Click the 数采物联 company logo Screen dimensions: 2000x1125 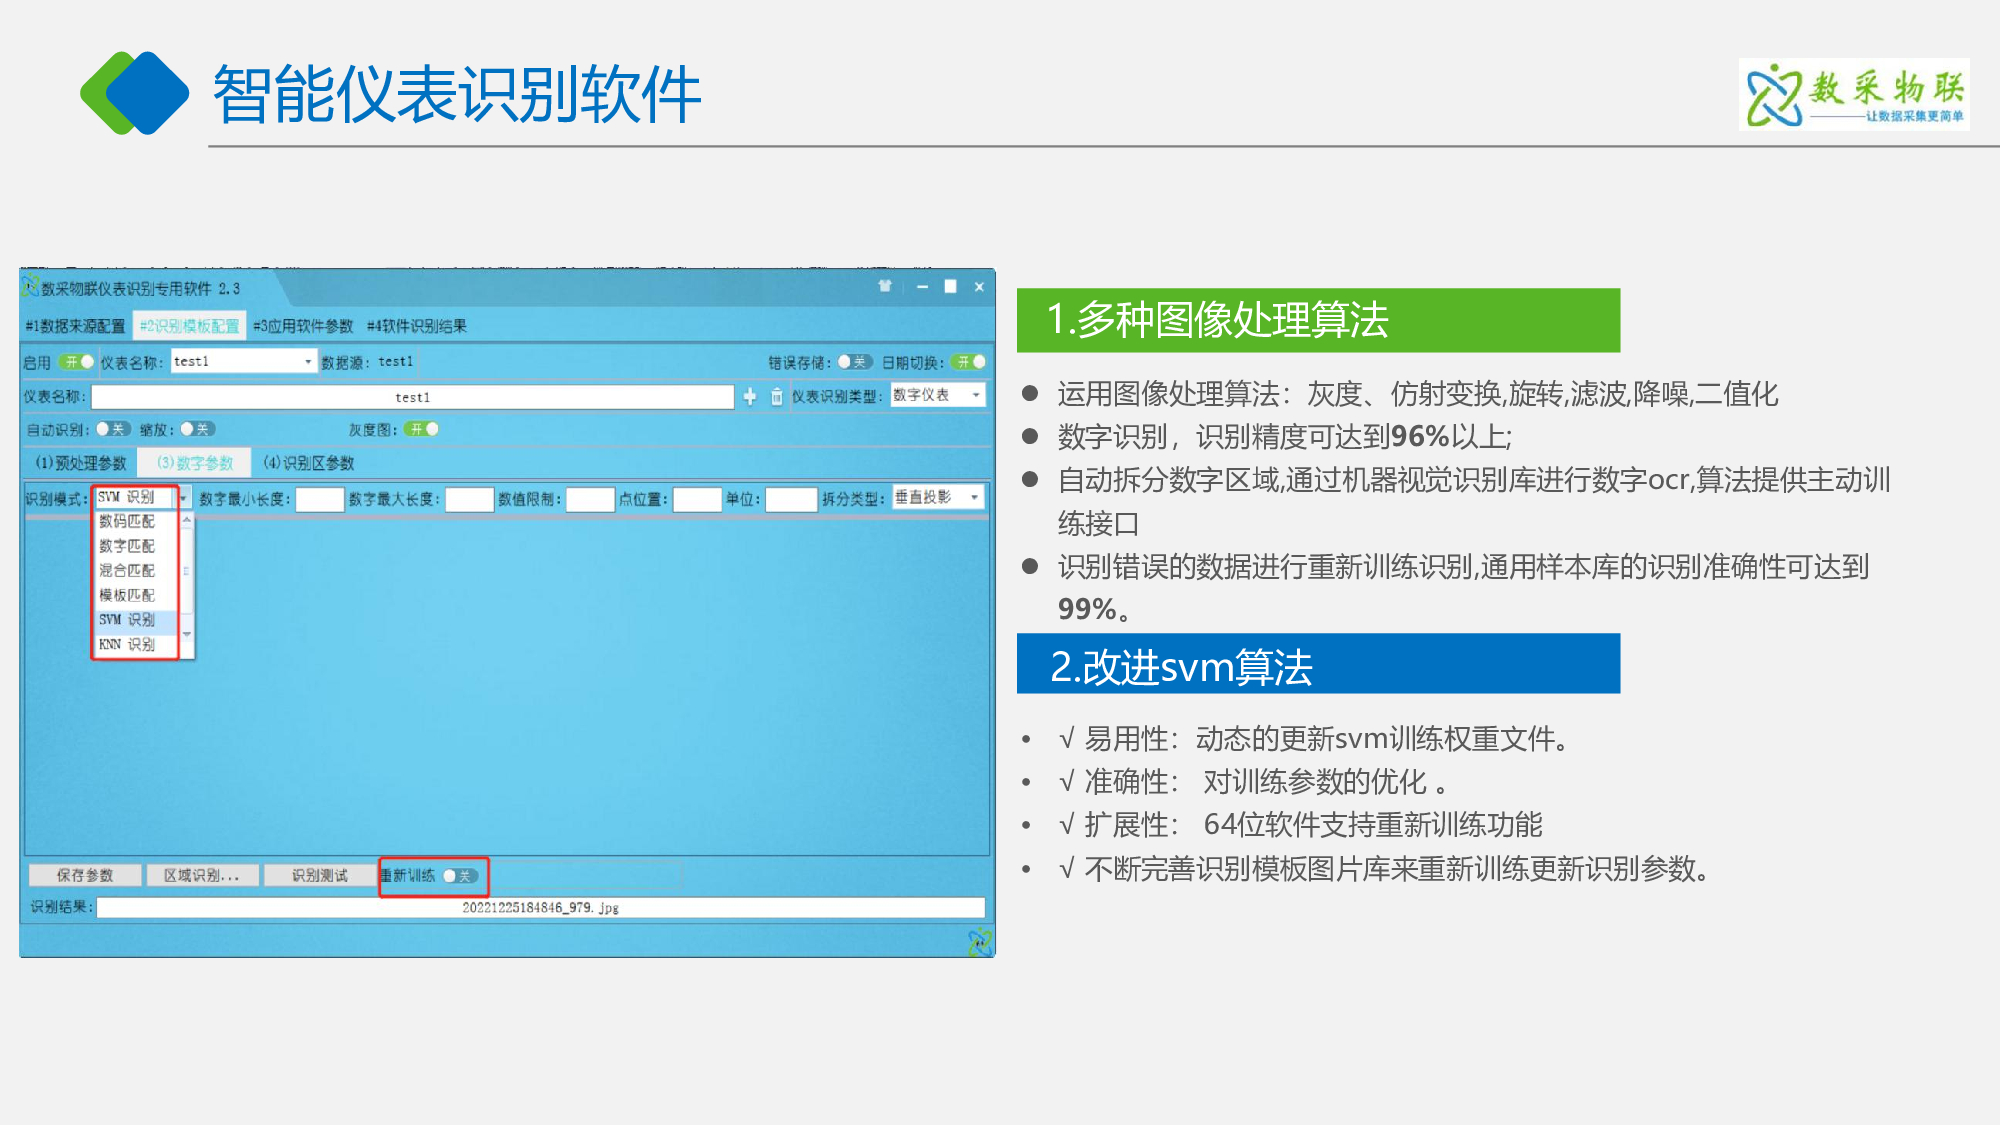pyautogui.click(x=1854, y=94)
